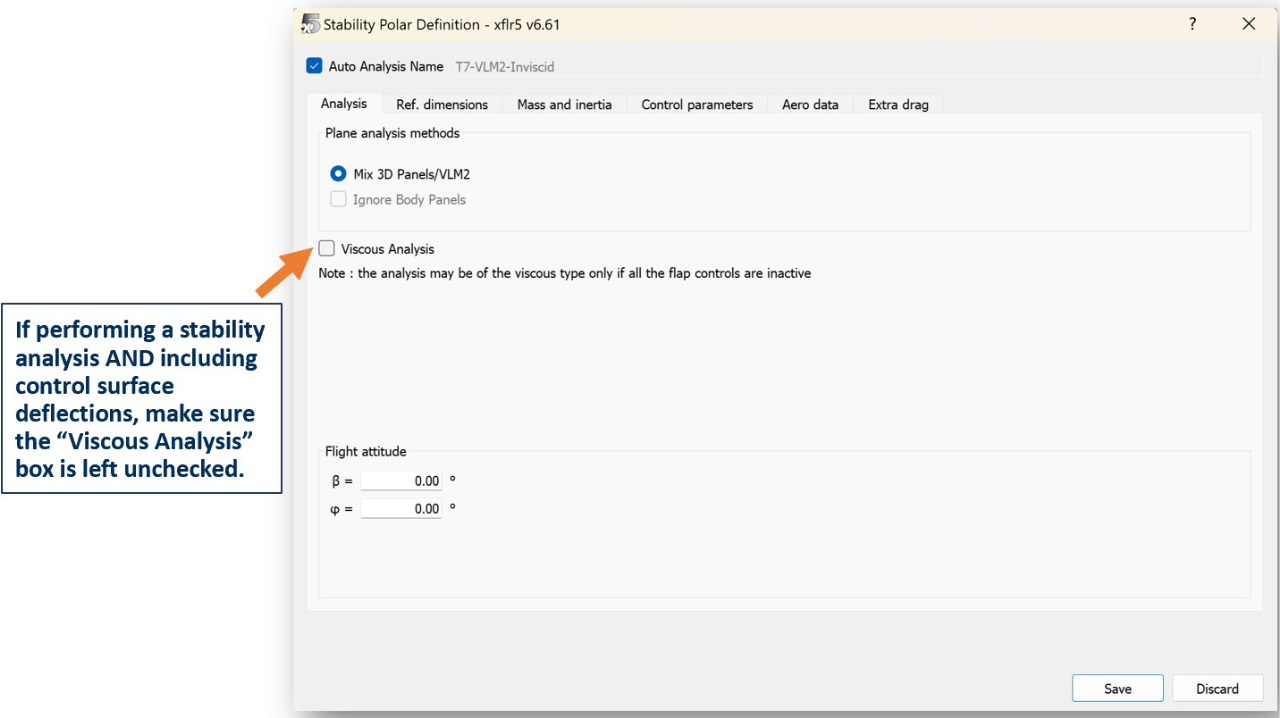Switch to the Aero data tab

pos(810,104)
